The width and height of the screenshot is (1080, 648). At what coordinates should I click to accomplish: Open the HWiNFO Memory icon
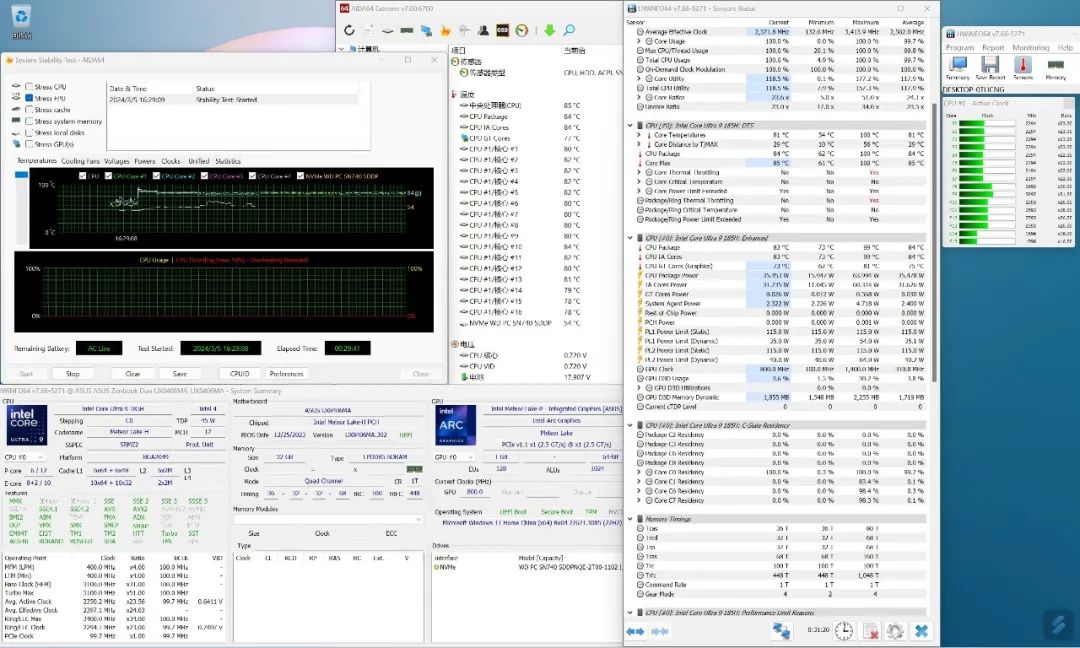click(x=1055, y=66)
